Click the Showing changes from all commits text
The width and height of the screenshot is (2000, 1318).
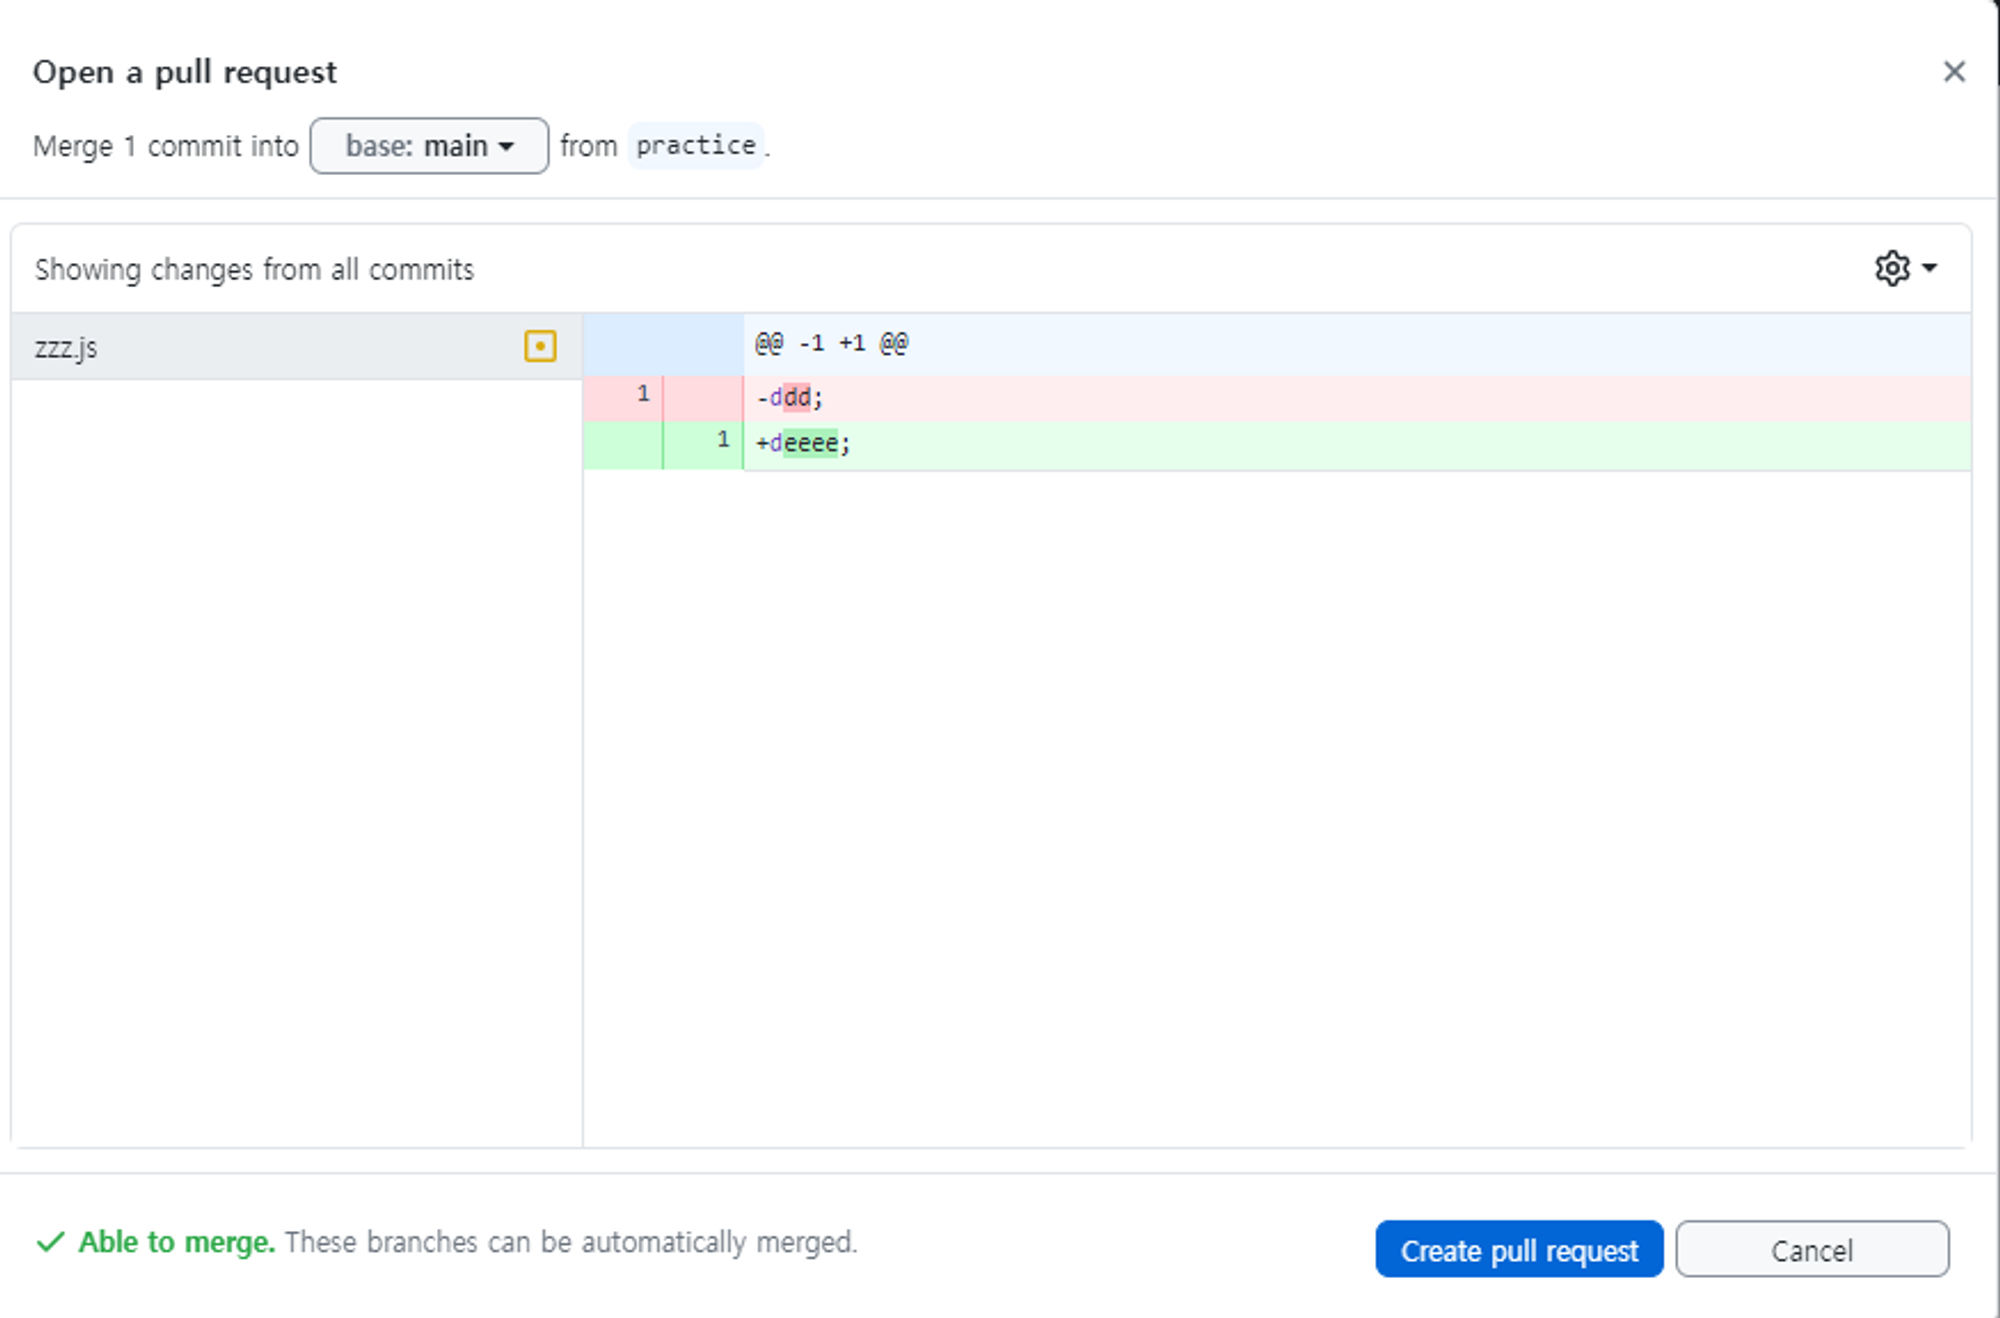tap(254, 269)
